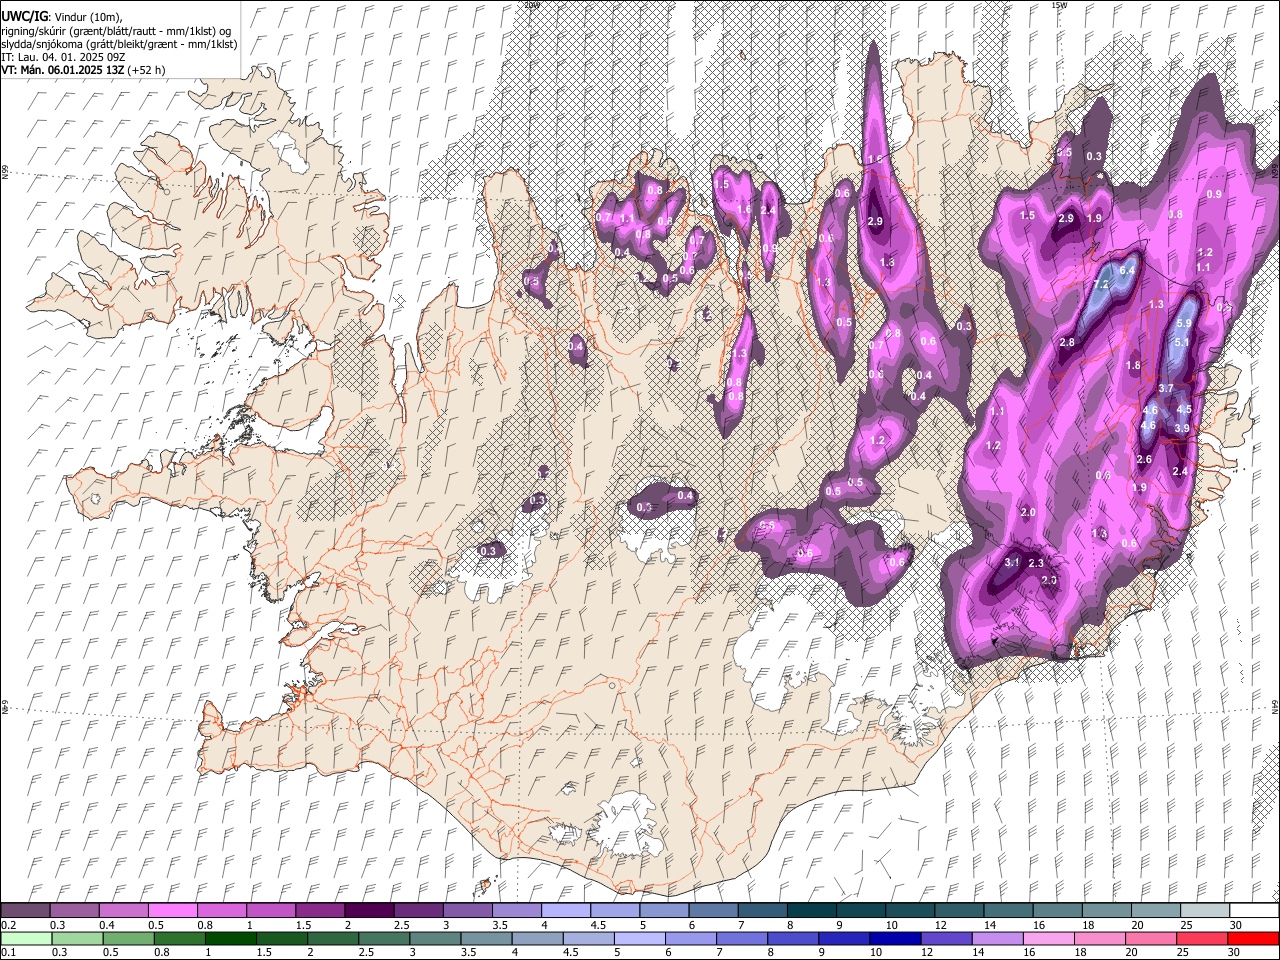The height and width of the screenshot is (960, 1280).
Task: Pick the light pink swatch in rain scale
Action: [x=1048, y=938]
